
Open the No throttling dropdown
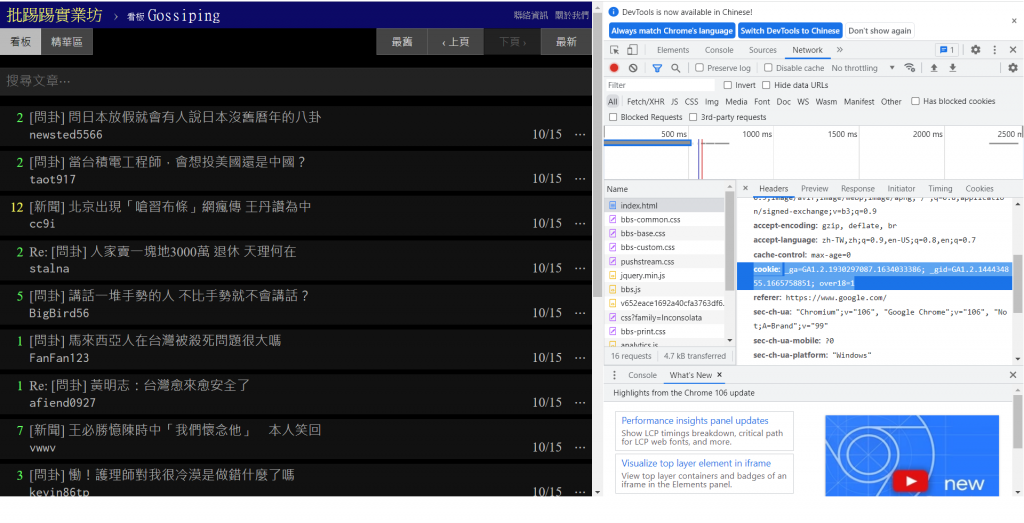point(863,68)
